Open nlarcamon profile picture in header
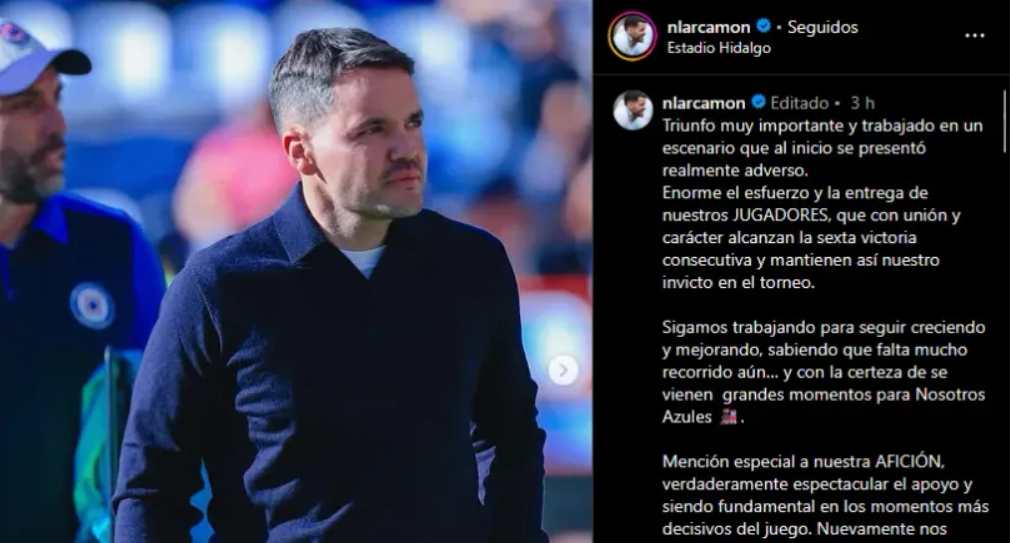Screen dimensions: 1010x543 click(632, 36)
